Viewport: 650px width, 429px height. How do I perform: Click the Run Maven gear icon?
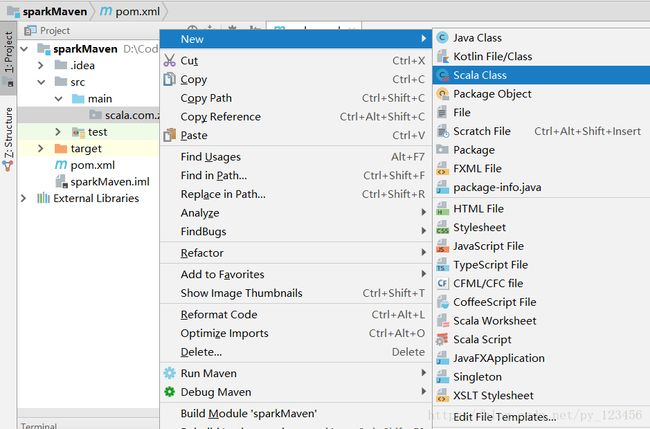click(170, 373)
